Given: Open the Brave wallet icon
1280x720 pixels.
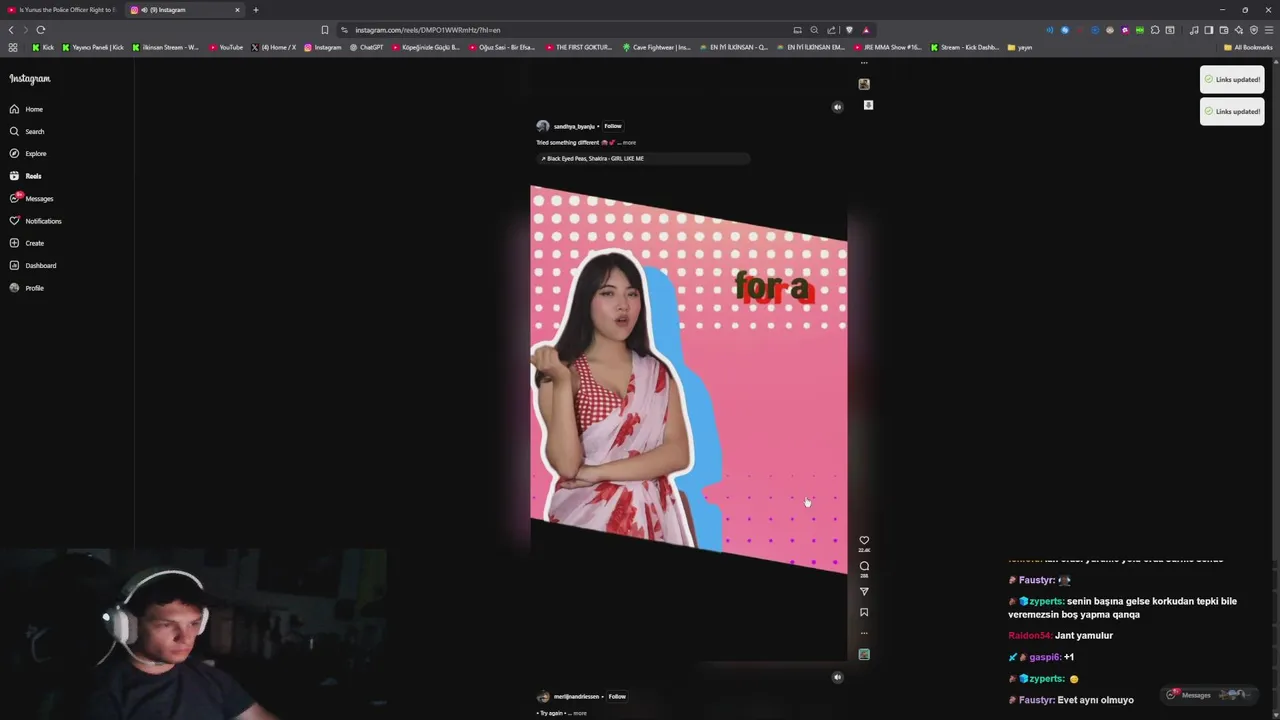Looking at the screenshot, I should 1223,30.
